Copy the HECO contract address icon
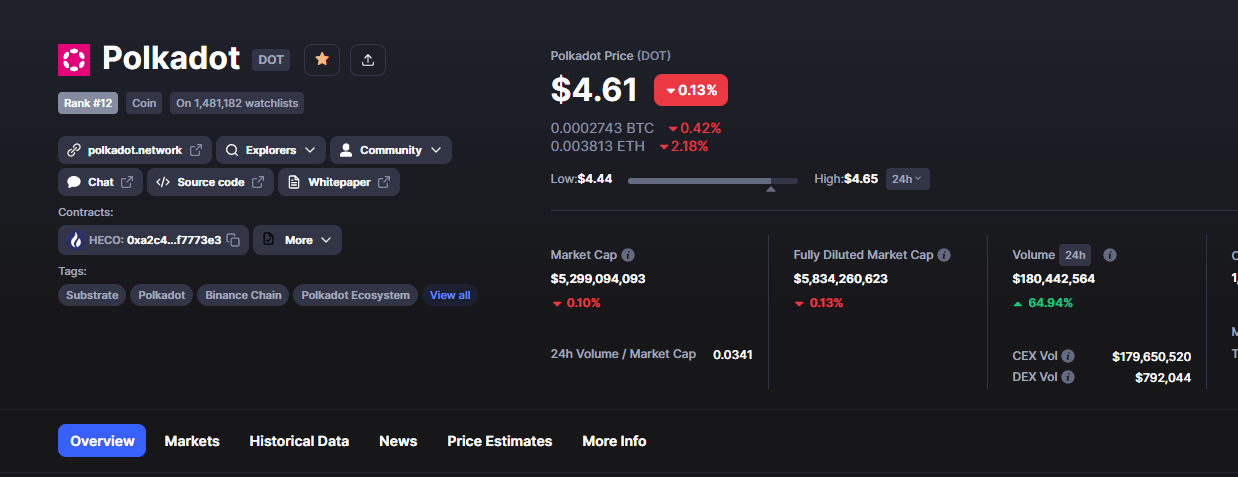Image resolution: width=1238 pixels, height=477 pixels. point(233,240)
